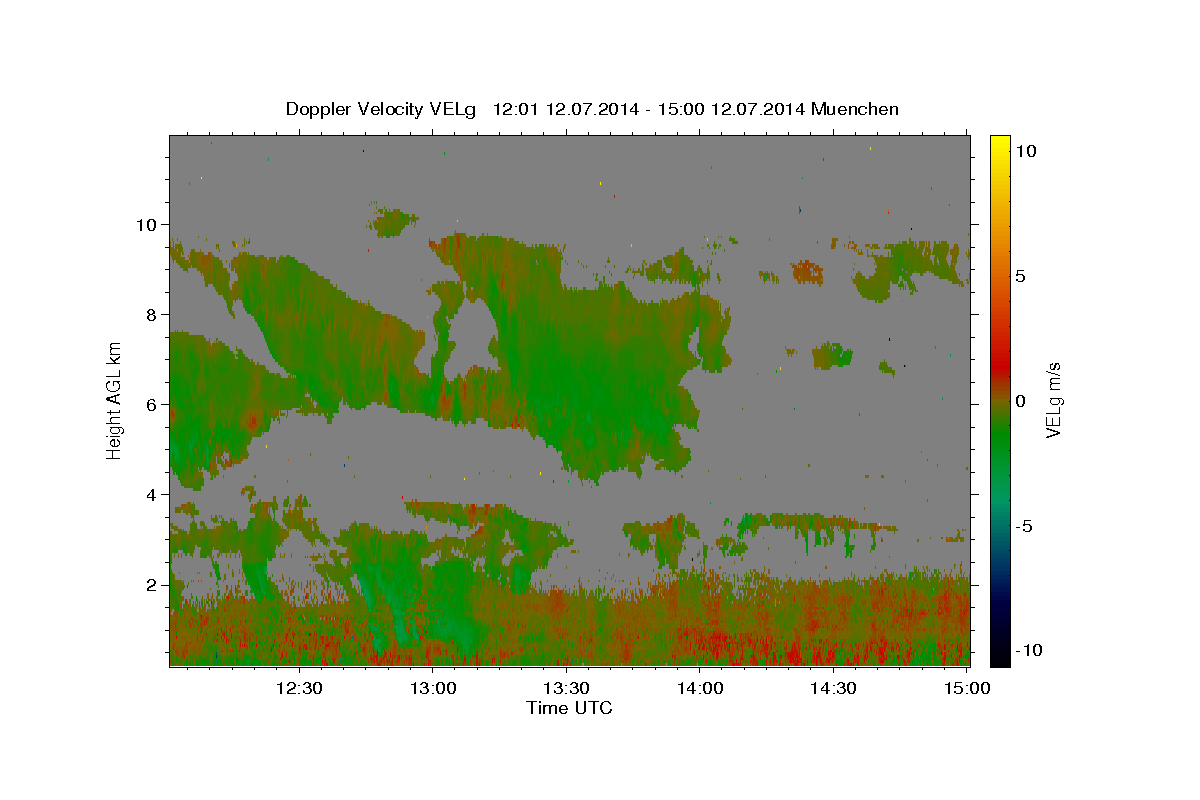Click the height tick label 8
This screenshot has height=800, width=1200.
[153, 315]
